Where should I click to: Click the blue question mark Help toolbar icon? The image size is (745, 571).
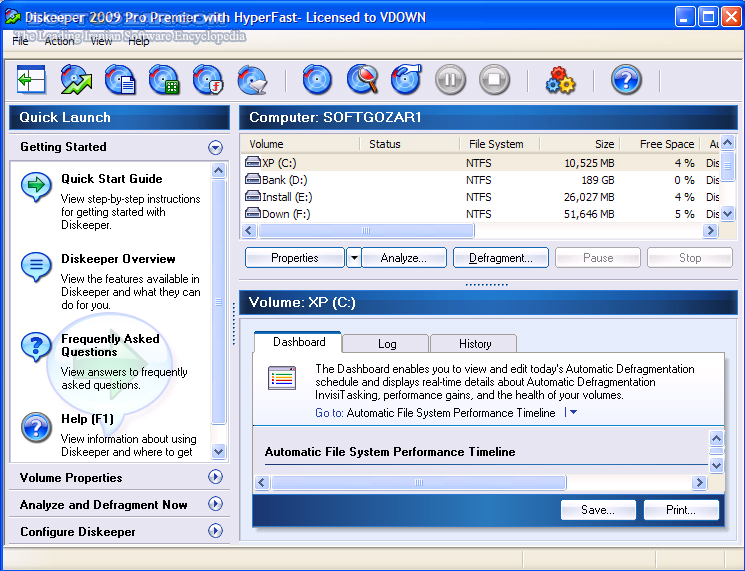point(626,79)
